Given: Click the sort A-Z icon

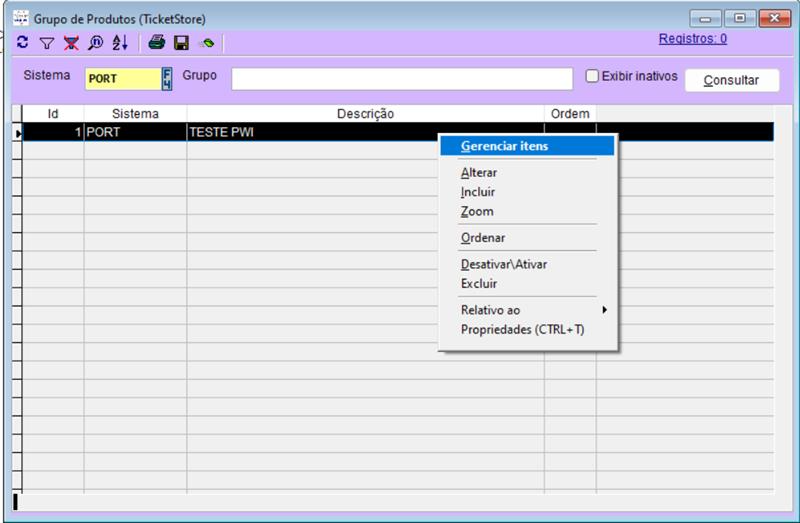Looking at the screenshot, I should point(119,43).
